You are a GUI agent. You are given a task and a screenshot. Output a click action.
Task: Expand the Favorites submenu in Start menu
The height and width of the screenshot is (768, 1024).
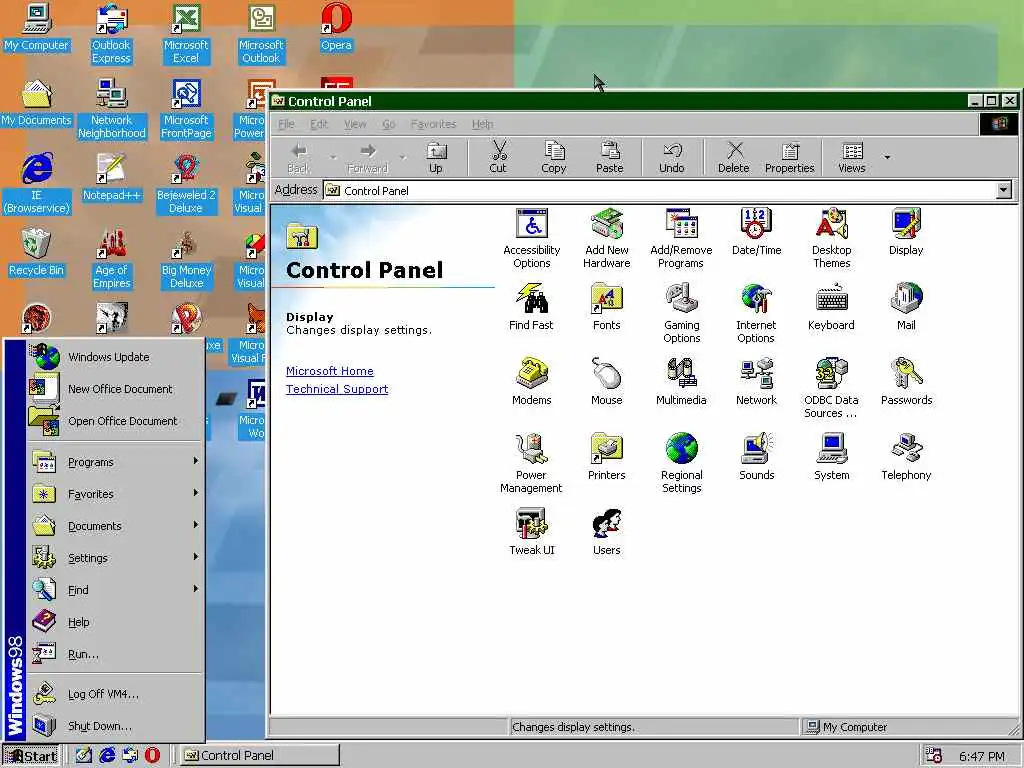(x=115, y=494)
